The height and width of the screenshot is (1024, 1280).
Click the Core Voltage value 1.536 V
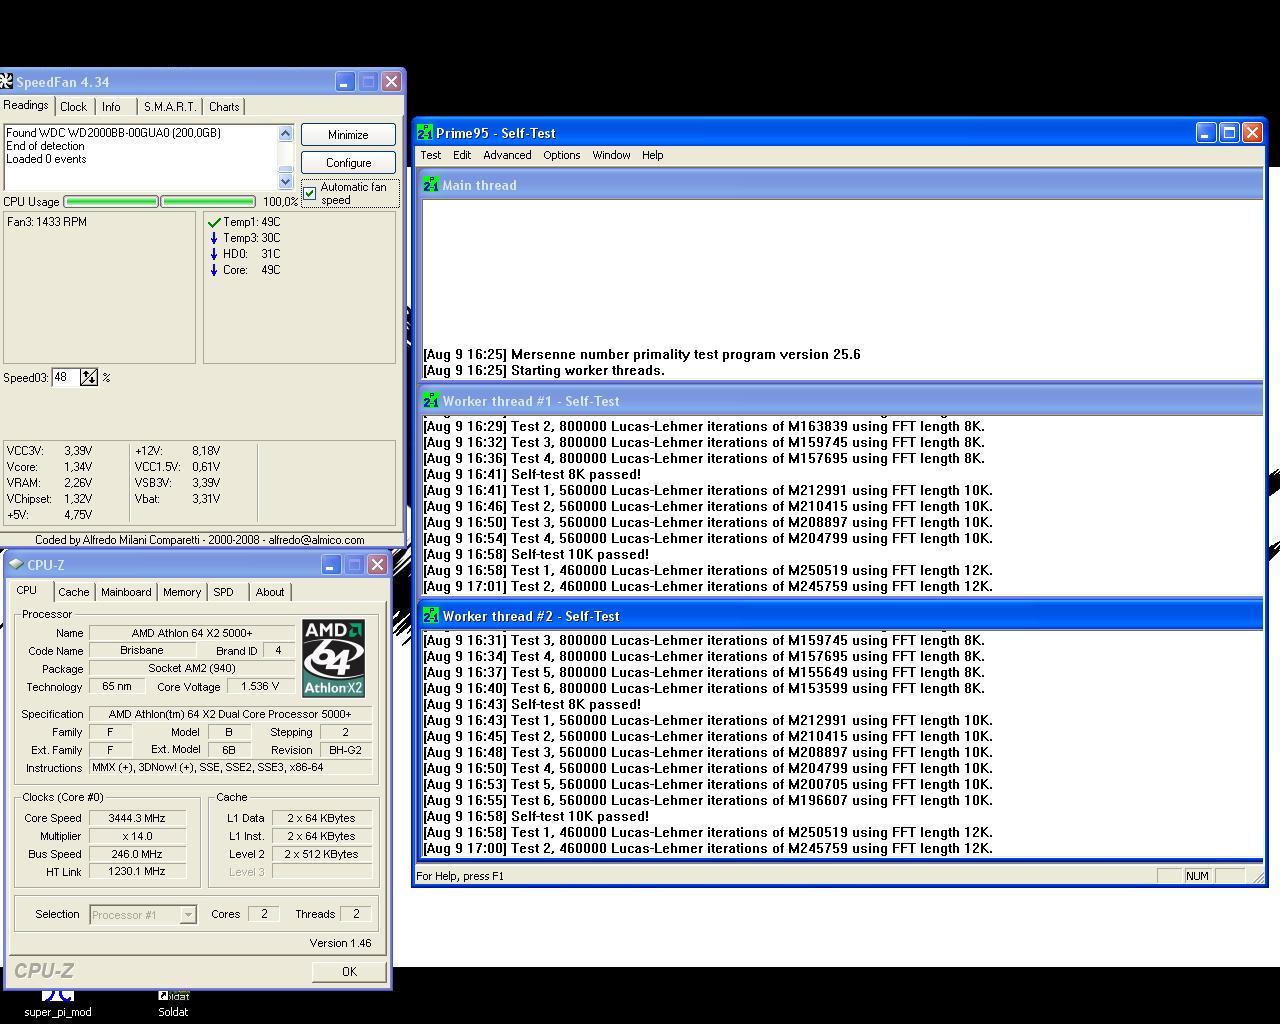[260, 686]
